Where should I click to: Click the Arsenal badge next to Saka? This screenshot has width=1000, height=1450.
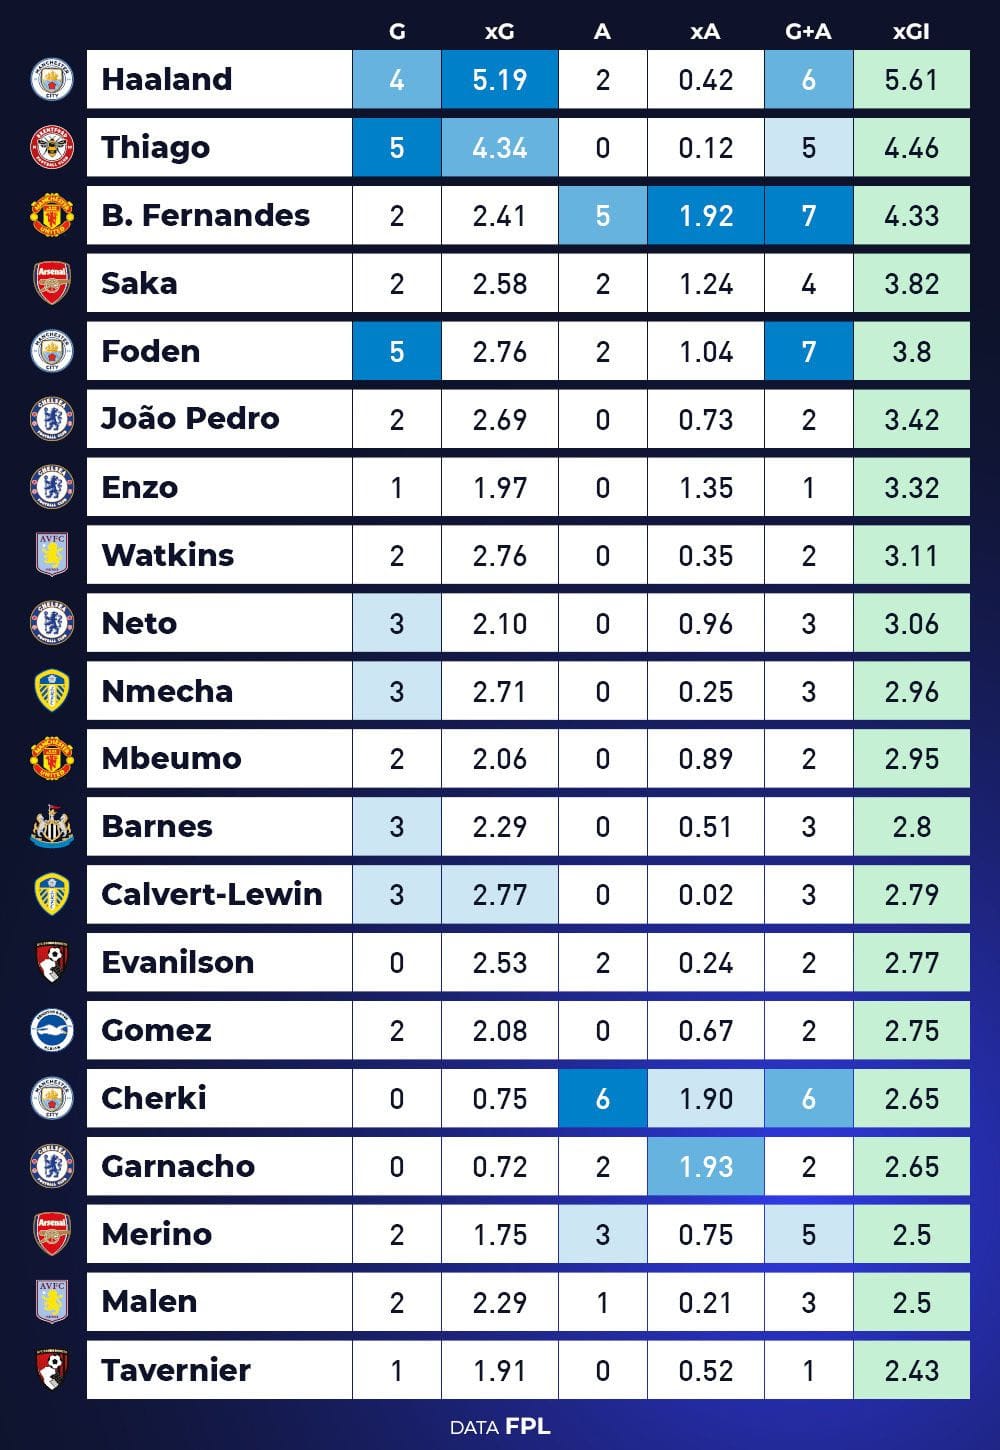[52, 284]
